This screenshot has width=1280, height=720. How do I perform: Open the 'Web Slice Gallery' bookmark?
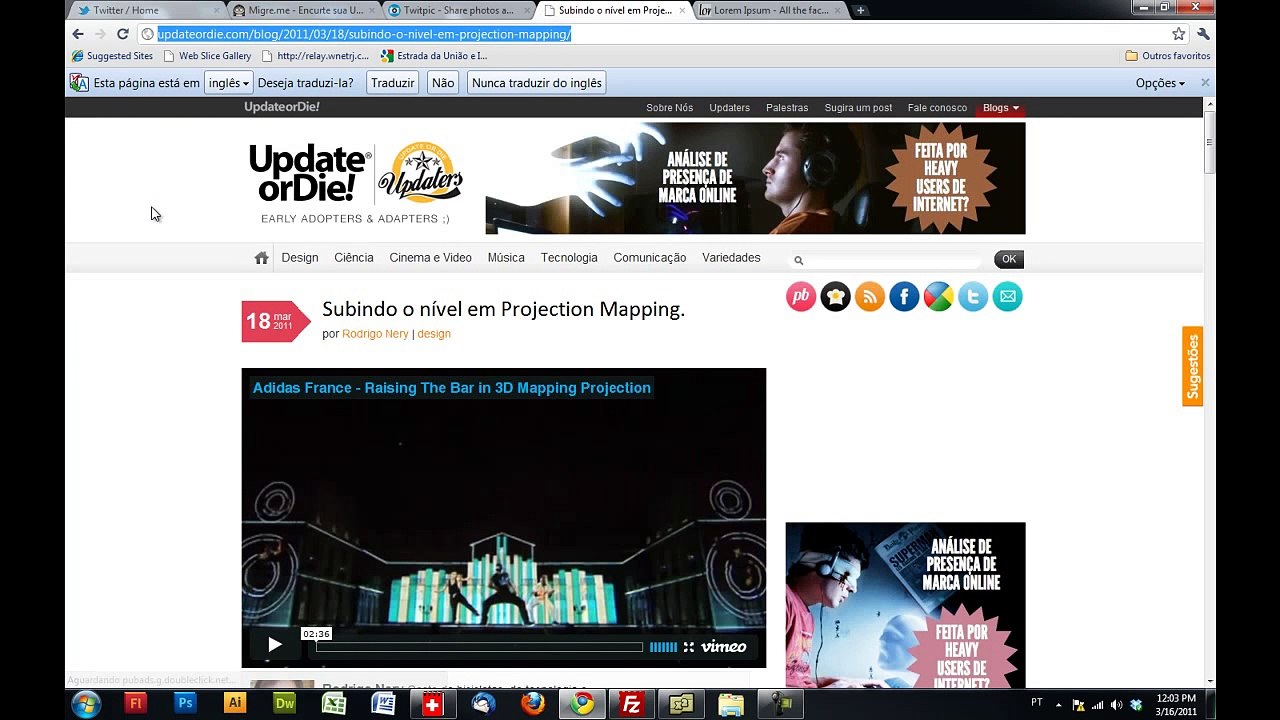207,56
